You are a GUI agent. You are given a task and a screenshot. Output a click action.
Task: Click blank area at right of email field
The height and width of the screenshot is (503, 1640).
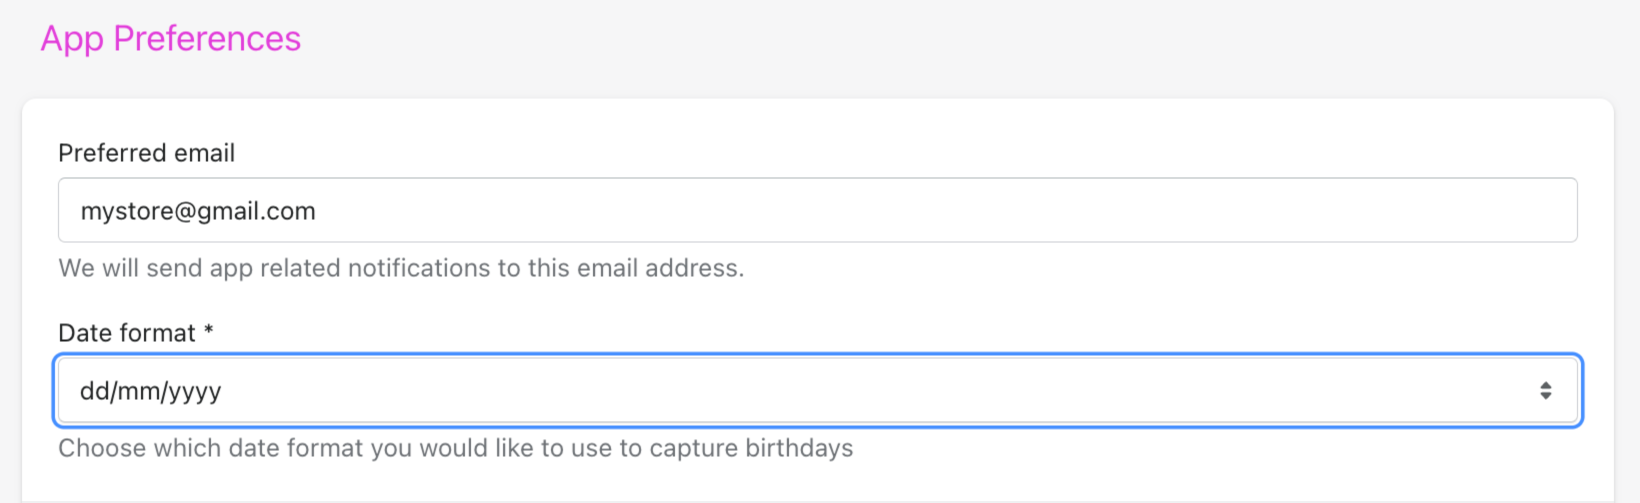click(1400, 211)
